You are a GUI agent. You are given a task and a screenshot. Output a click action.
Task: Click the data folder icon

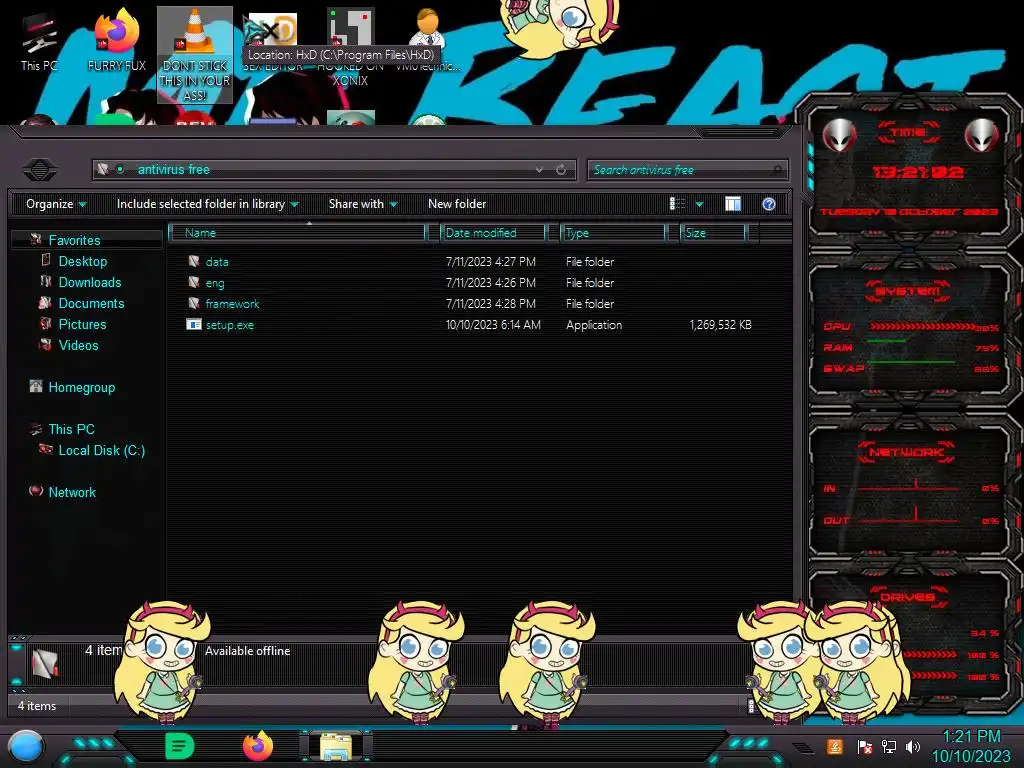[x=193, y=261]
